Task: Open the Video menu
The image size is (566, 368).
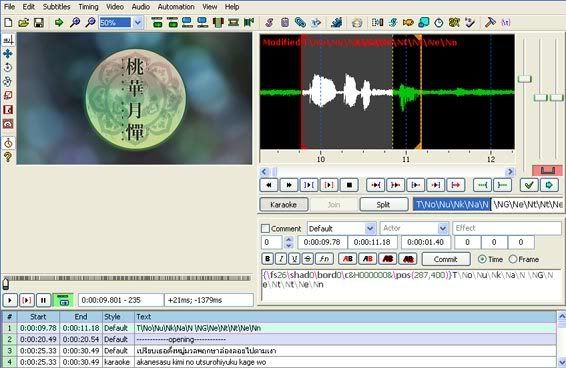Action: pyautogui.click(x=115, y=7)
